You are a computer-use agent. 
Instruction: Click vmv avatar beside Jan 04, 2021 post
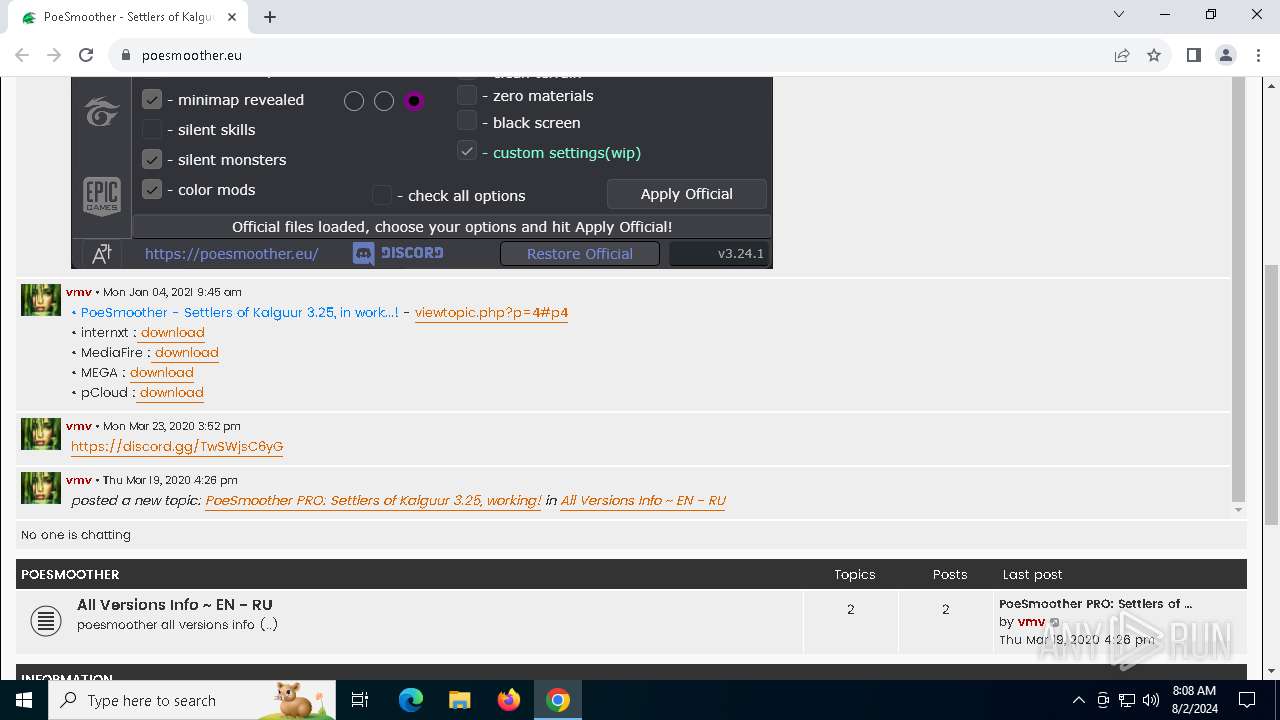(41, 300)
